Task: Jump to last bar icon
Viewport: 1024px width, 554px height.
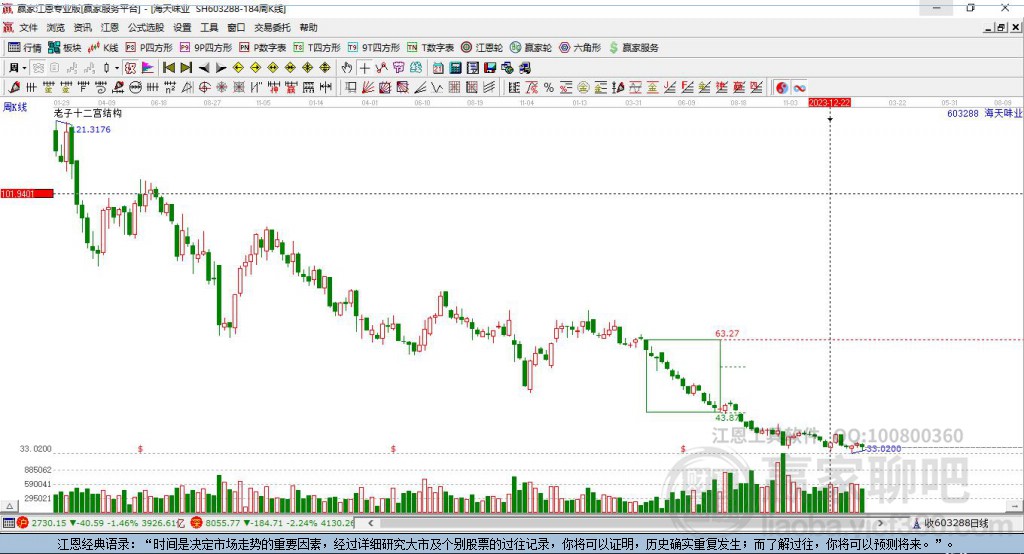Action: tap(186, 68)
